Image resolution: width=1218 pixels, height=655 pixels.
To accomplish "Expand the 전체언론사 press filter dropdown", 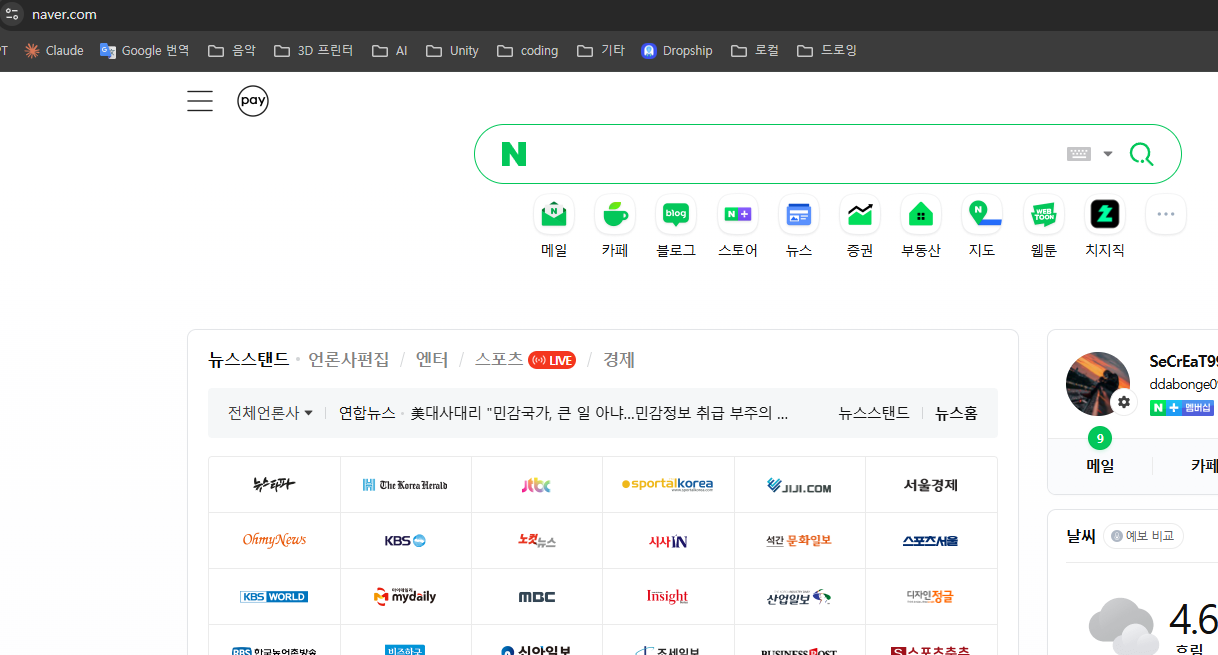I will pyautogui.click(x=270, y=413).
